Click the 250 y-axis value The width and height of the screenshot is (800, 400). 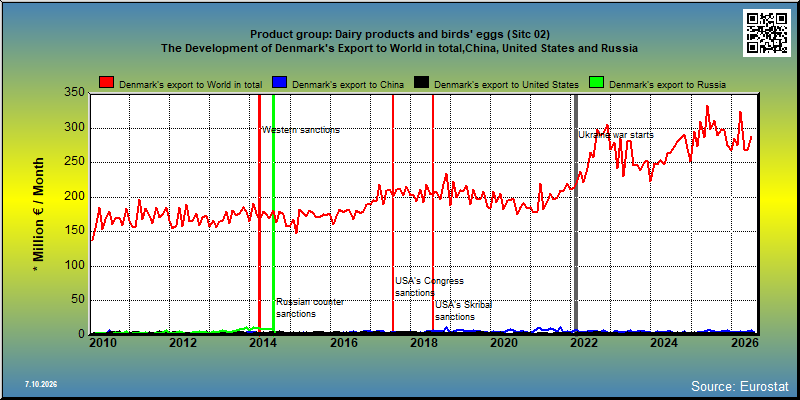point(75,162)
